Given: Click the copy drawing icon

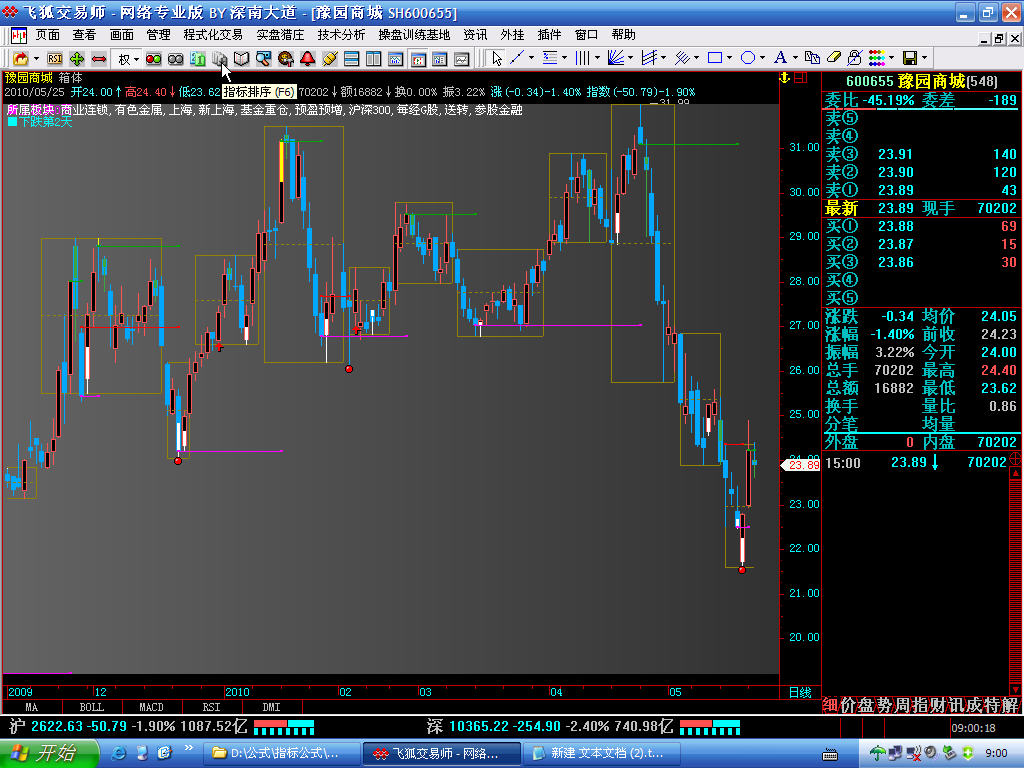Looking at the screenshot, I should coord(812,58).
